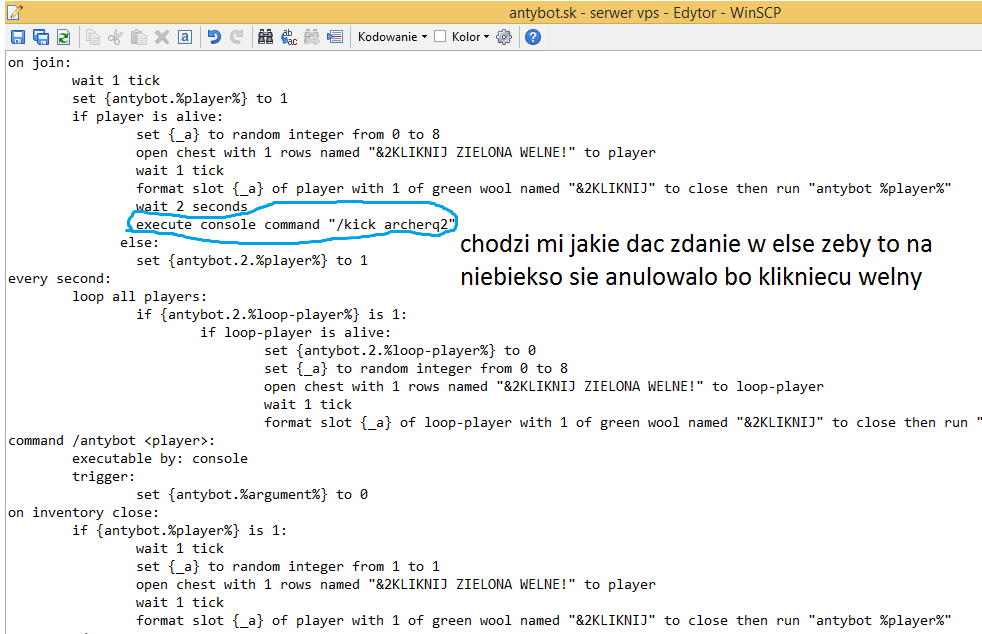Screen dimensions: 982x634
Task: Cut the selection with the scissors icon
Action: tap(116, 37)
